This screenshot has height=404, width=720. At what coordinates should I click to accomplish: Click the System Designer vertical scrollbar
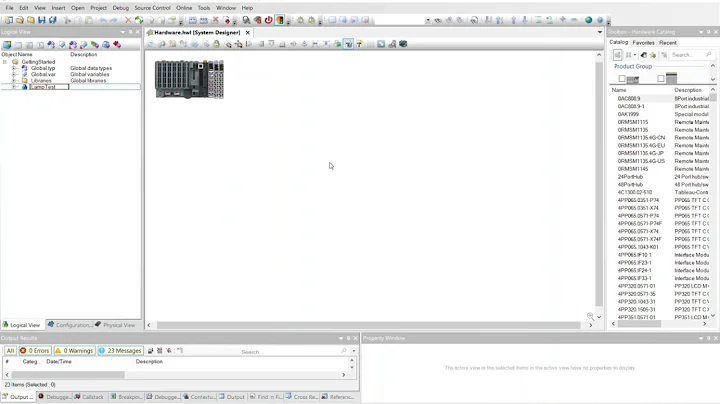(599, 185)
